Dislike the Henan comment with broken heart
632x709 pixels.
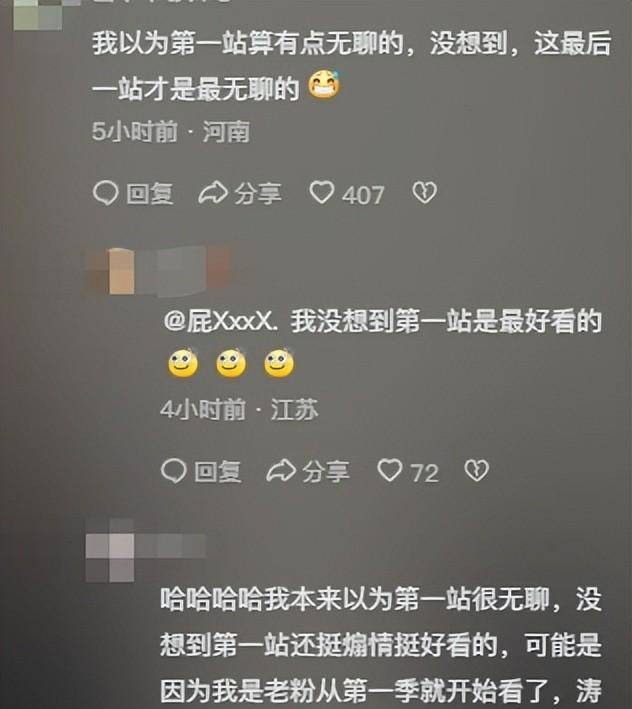tap(424, 193)
